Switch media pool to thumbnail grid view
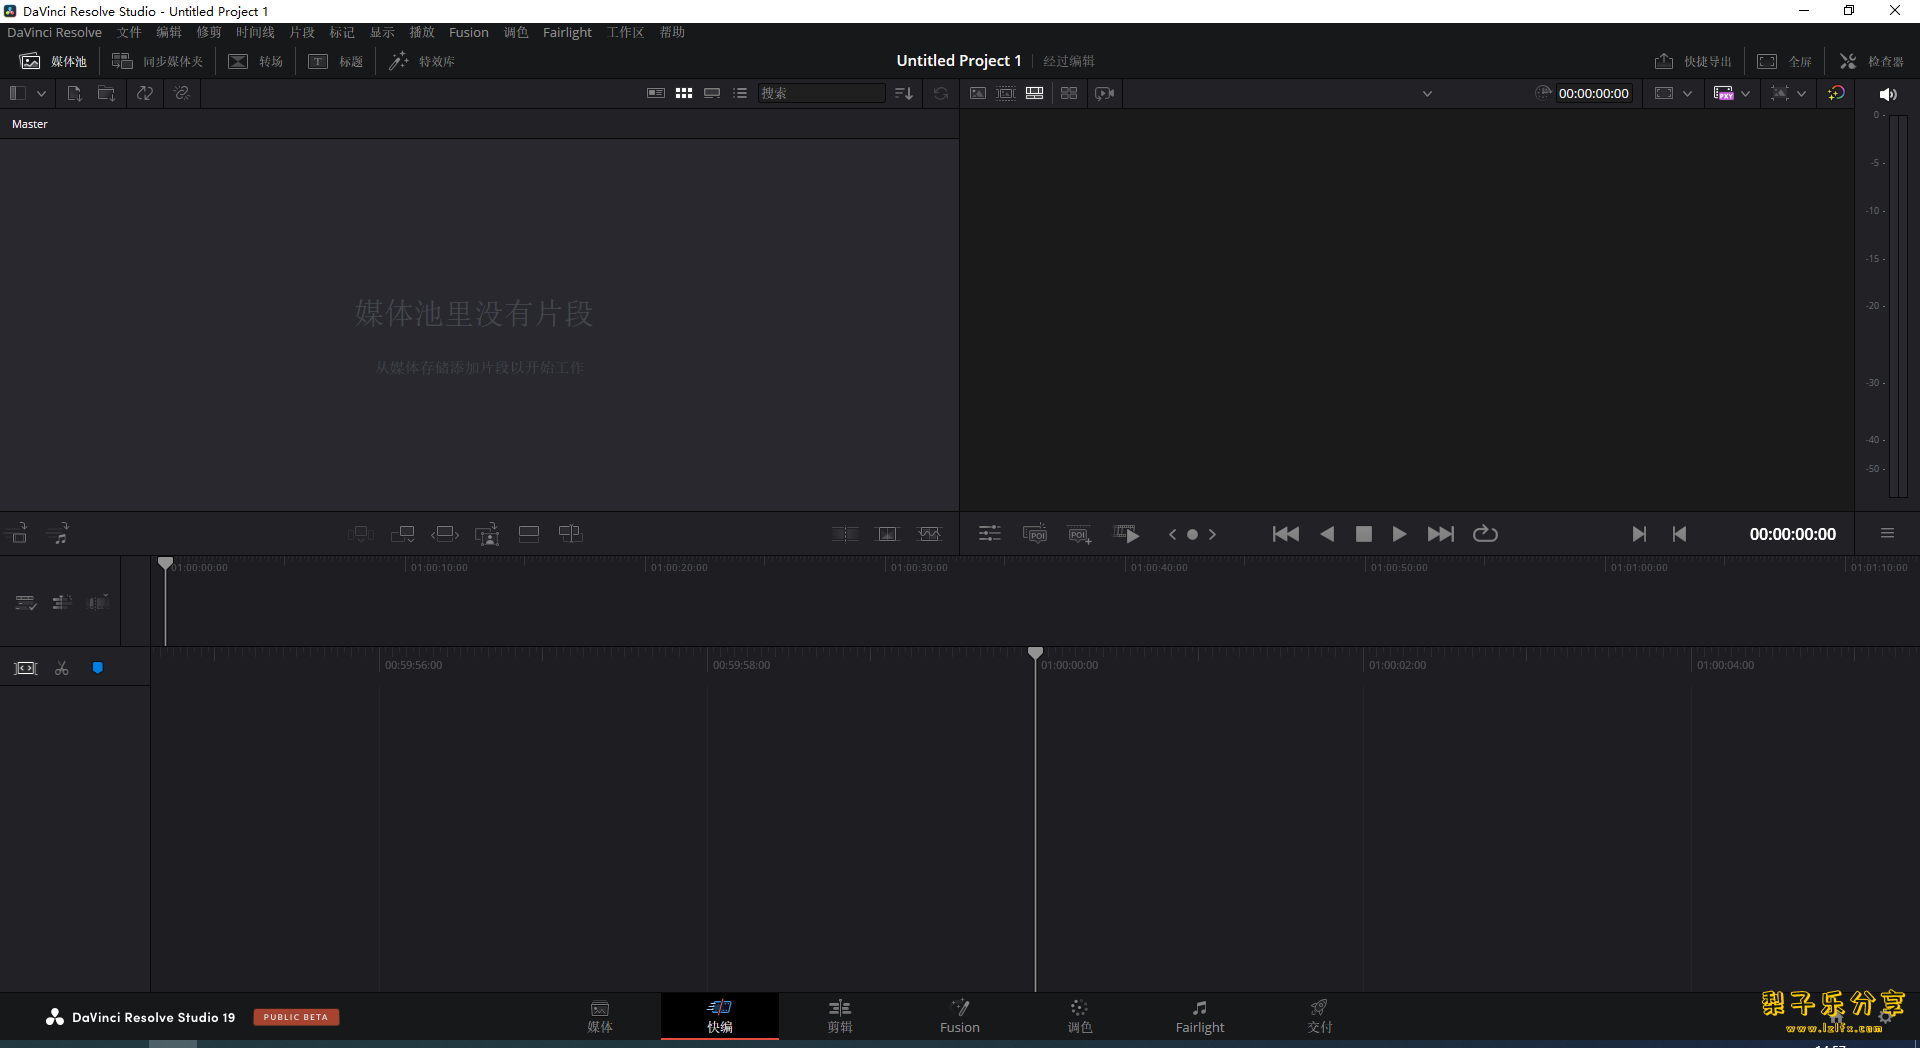 pyautogui.click(x=684, y=93)
